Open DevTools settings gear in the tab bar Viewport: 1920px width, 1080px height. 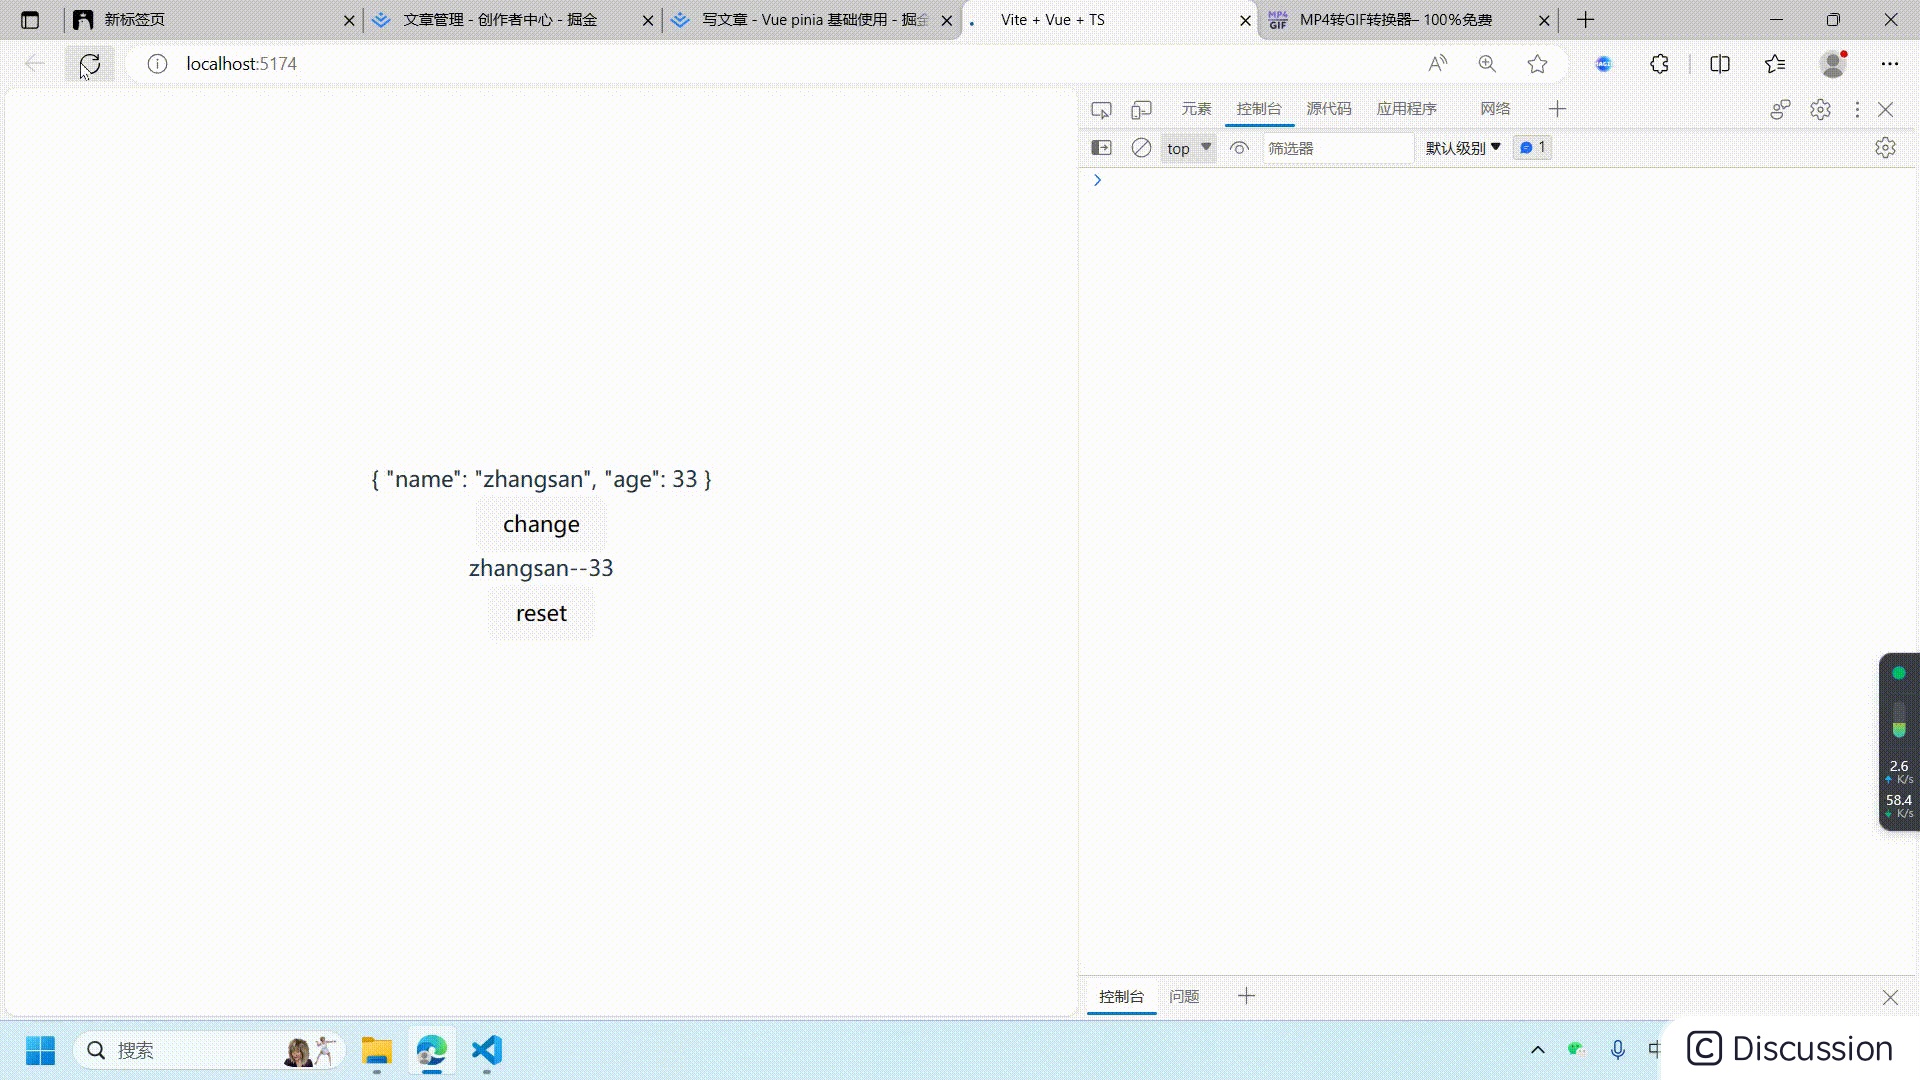tap(1820, 110)
